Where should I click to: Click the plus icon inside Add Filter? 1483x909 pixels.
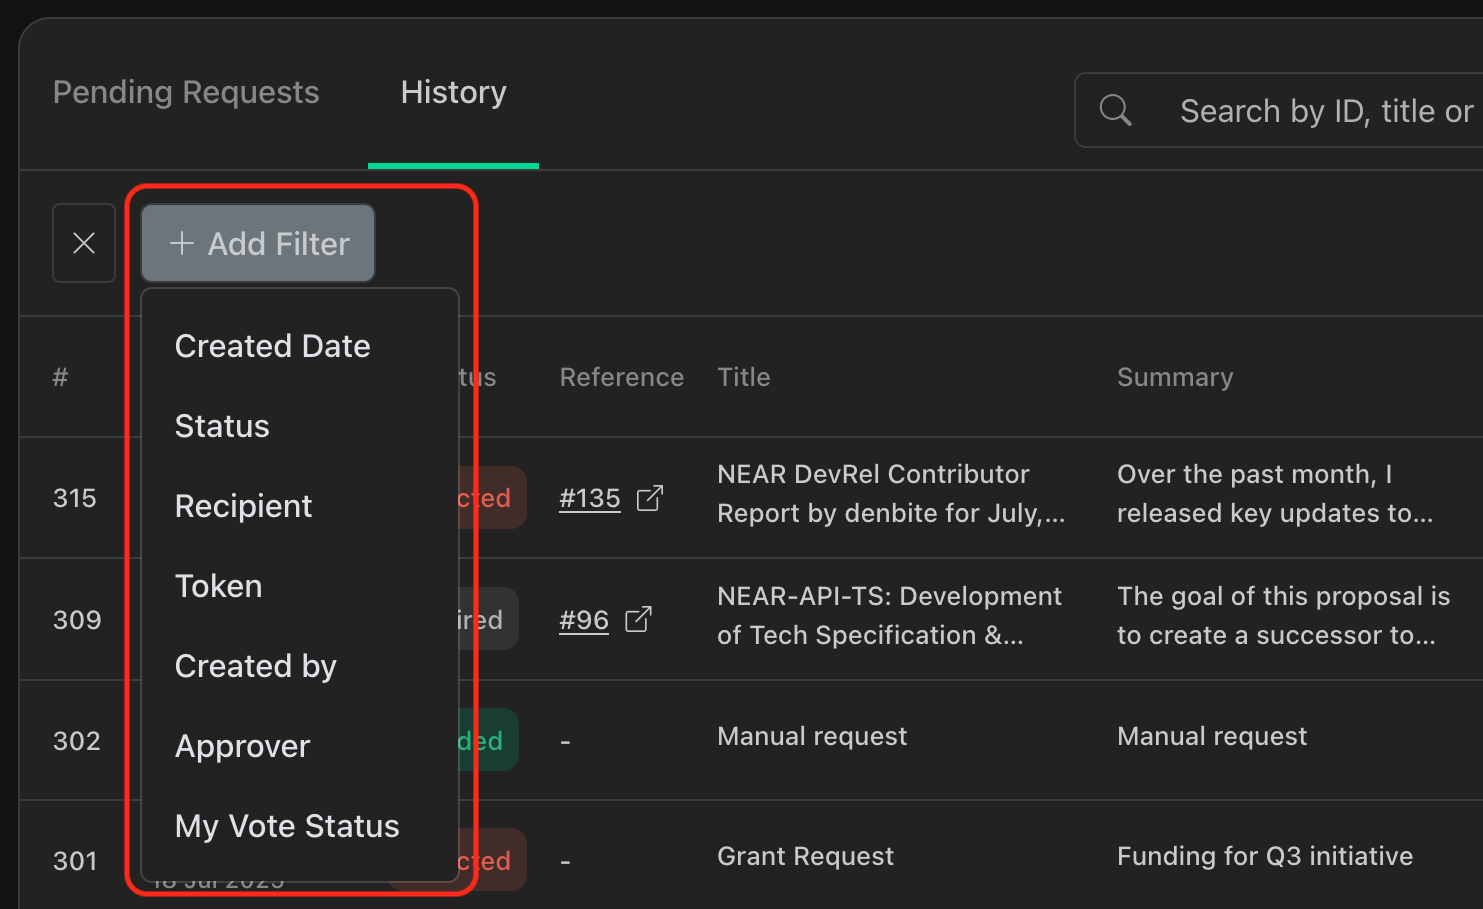pos(182,243)
